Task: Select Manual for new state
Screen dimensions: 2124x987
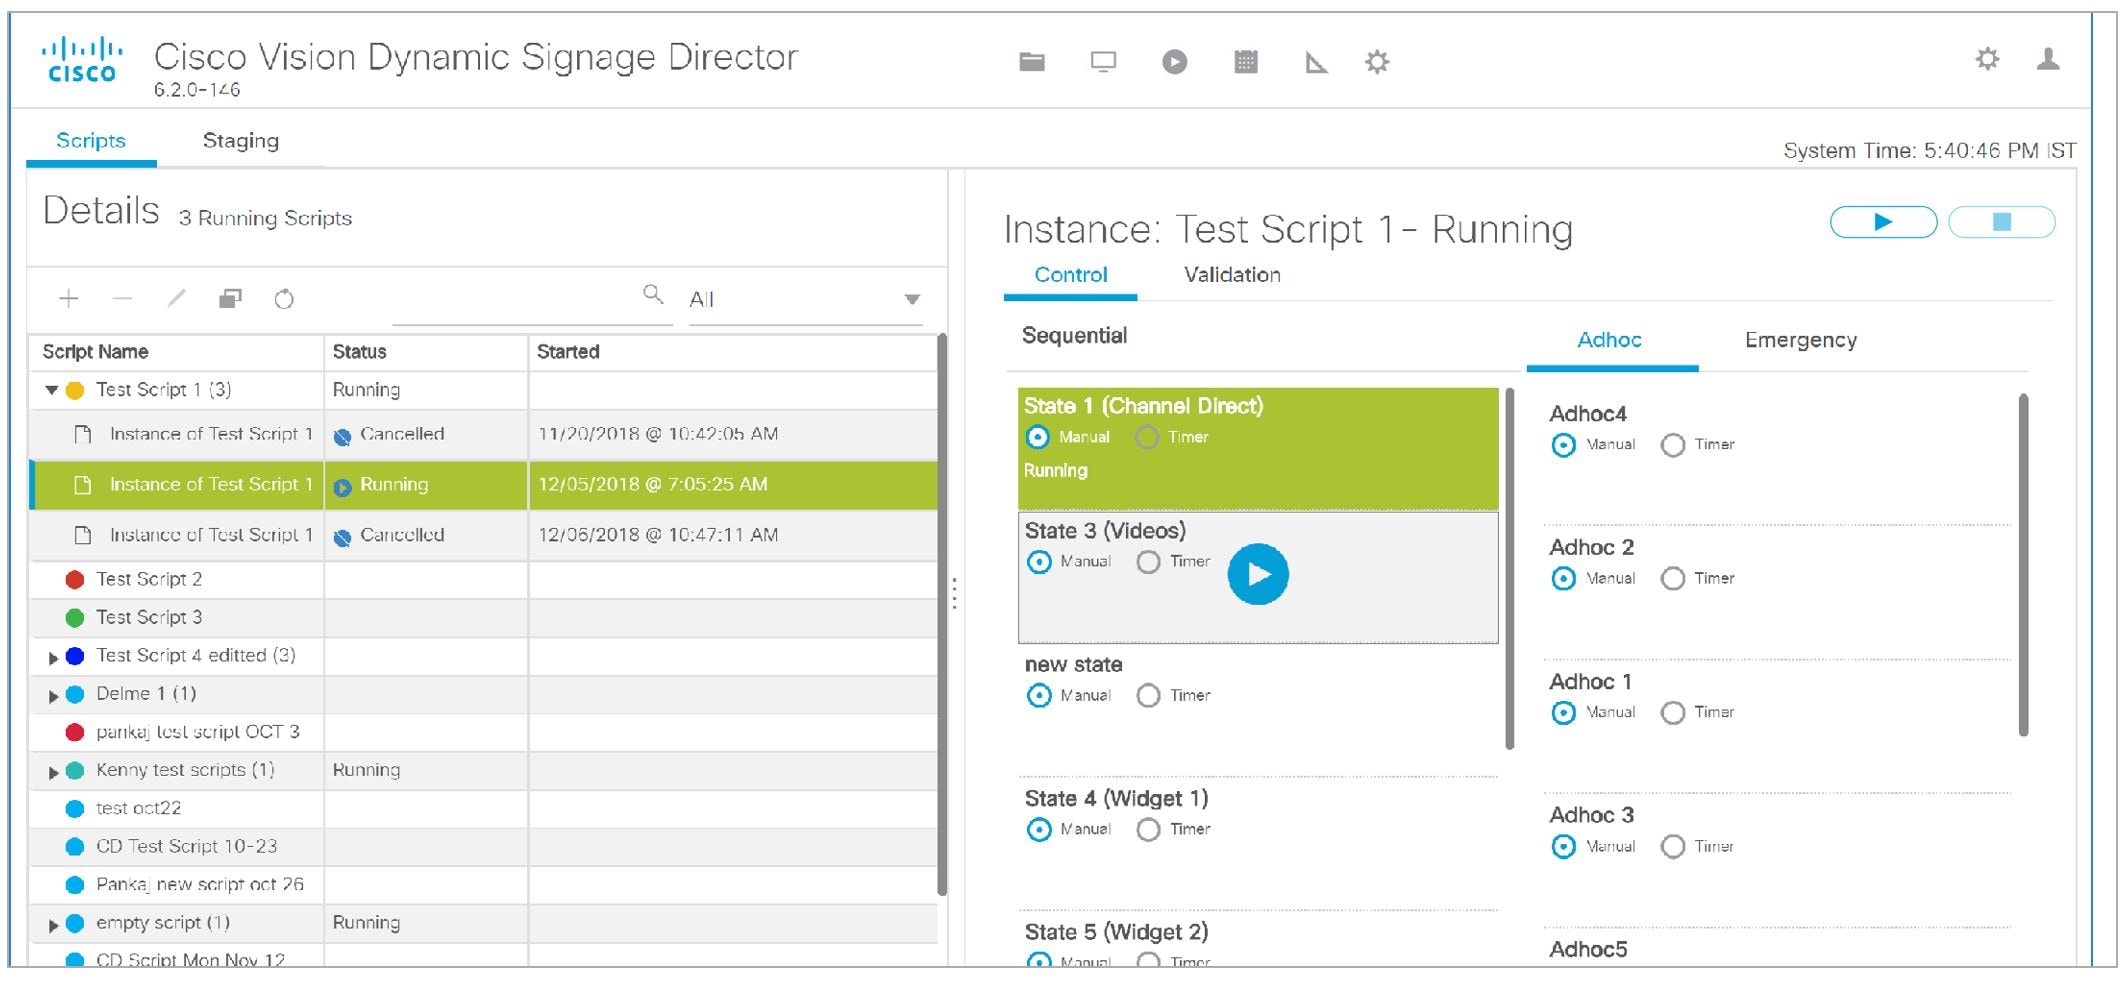Action: click(x=1039, y=695)
